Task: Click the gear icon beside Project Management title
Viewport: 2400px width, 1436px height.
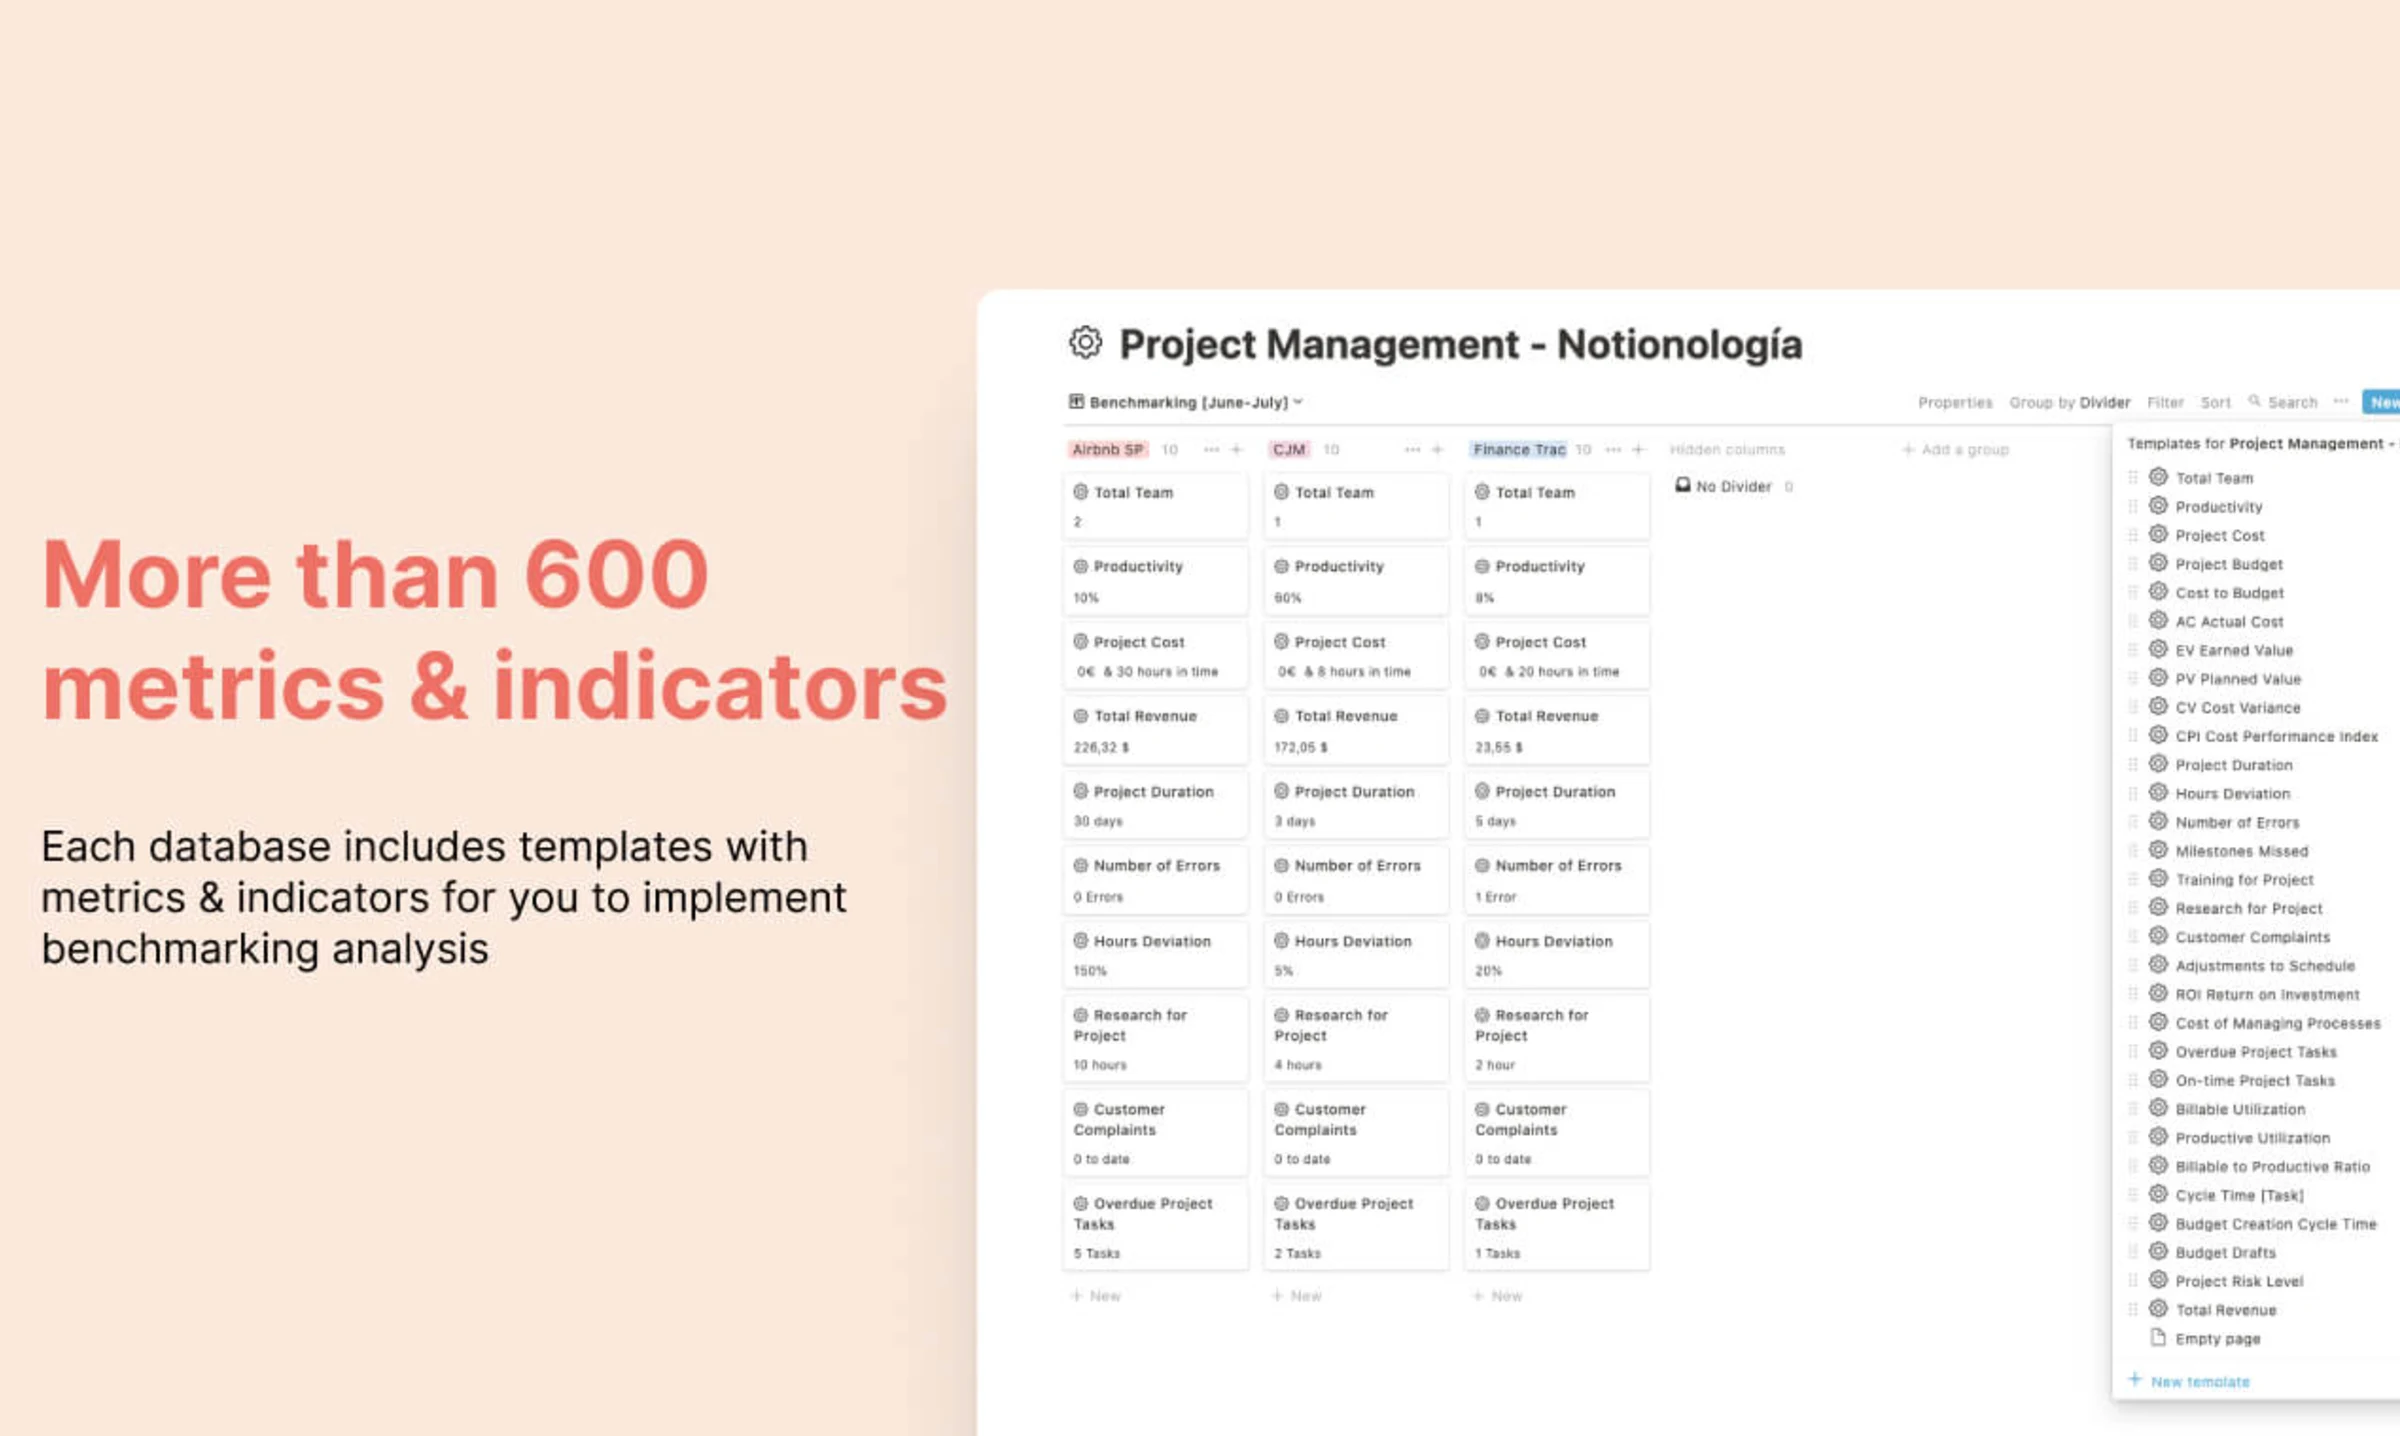Action: click(1085, 344)
